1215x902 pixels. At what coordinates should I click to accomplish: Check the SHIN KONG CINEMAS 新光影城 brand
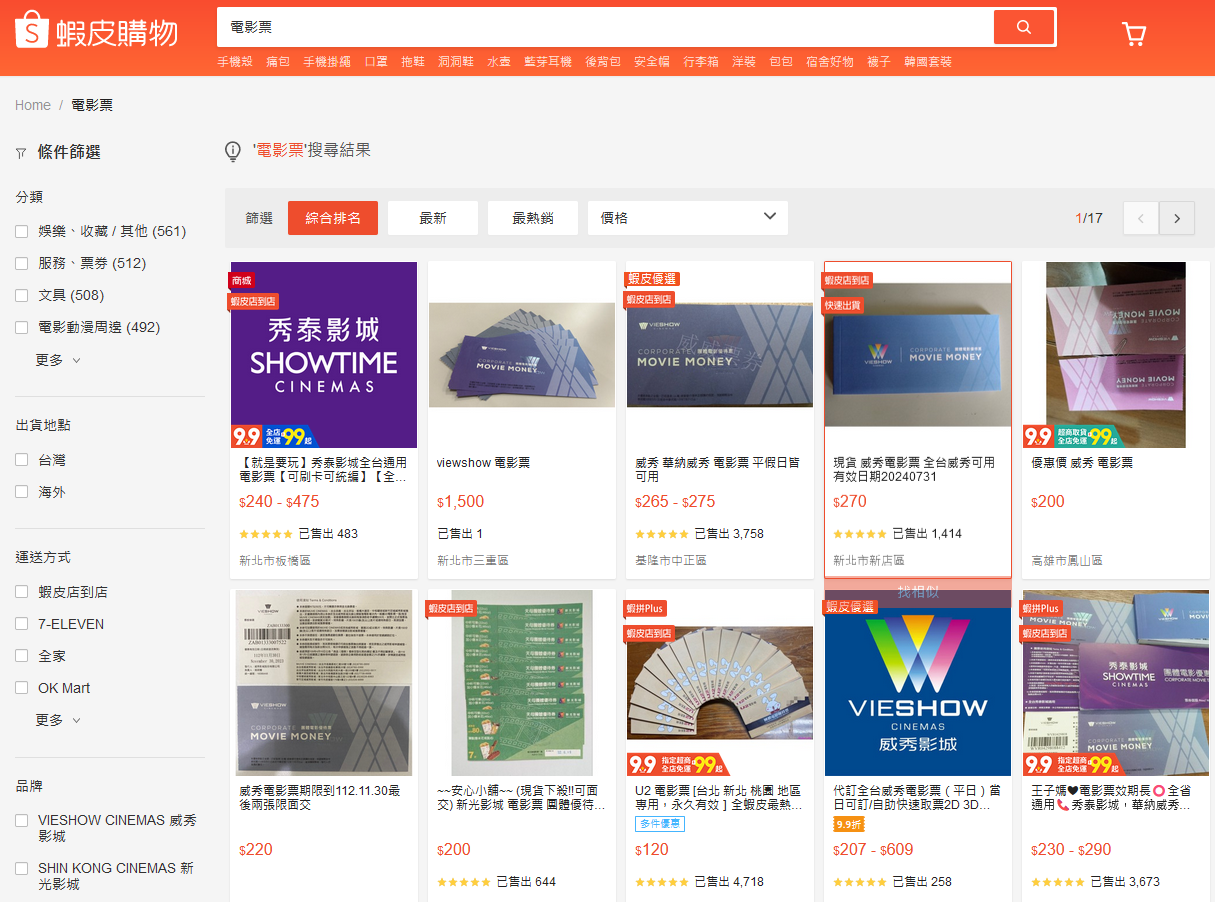(x=21, y=868)
